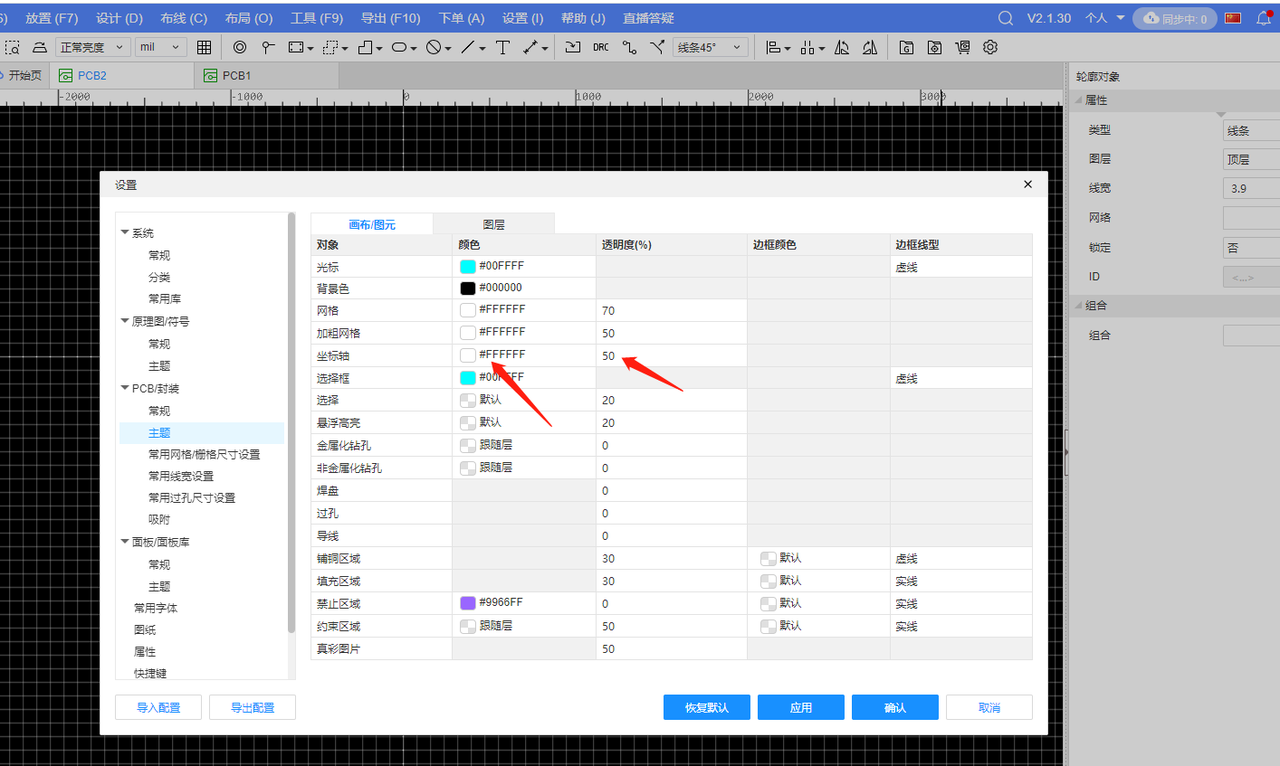Collapse the PCB/封装 tree node
Viewport: 1280px width, 766px height.
[125, 388]
